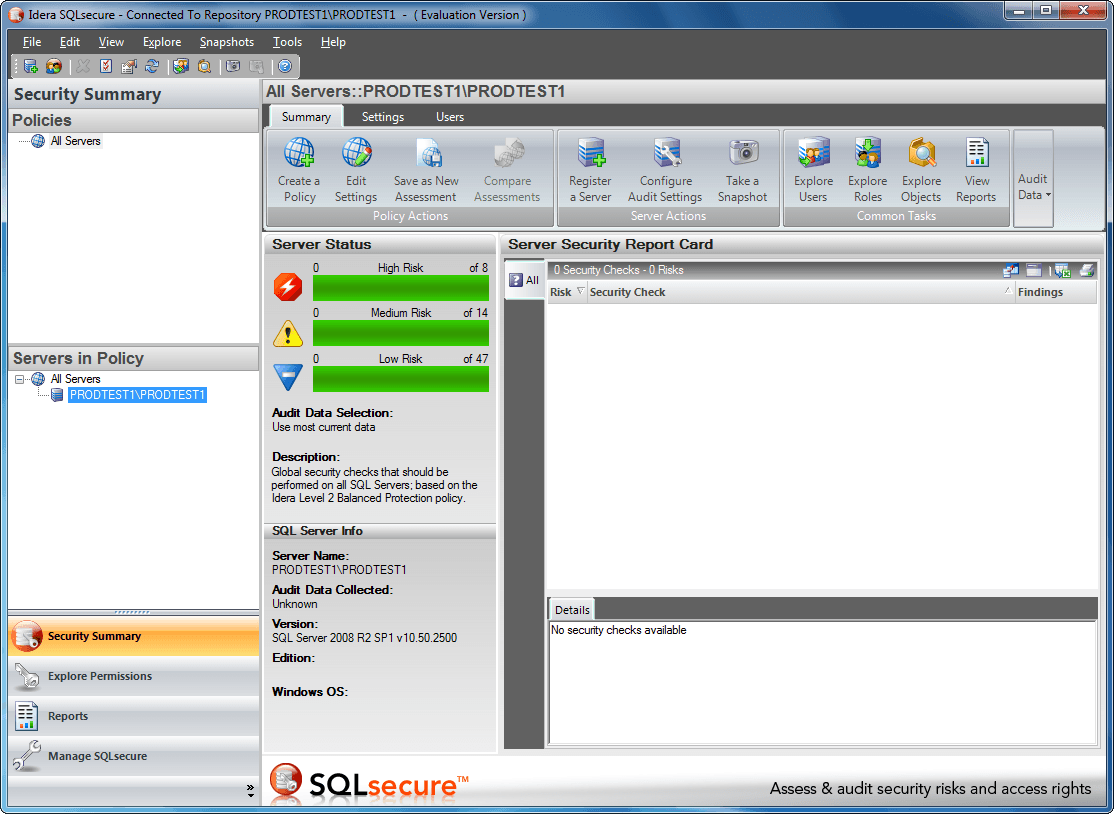Select All Servers under Policies
This screenshot has height=814, width=1114.
coord(75,141)
